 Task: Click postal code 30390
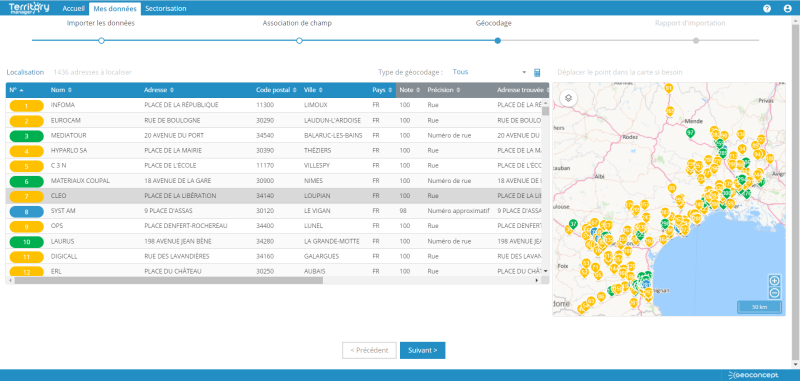pyautogui.click(x=264, y=150)
